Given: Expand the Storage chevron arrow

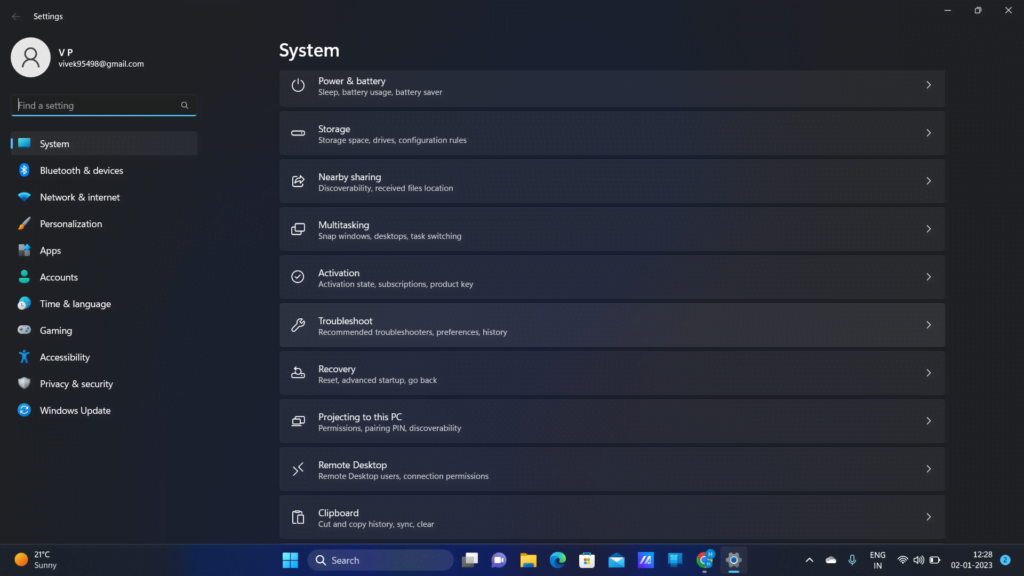Looking at the screenshot, I should [x=928, y=133].
